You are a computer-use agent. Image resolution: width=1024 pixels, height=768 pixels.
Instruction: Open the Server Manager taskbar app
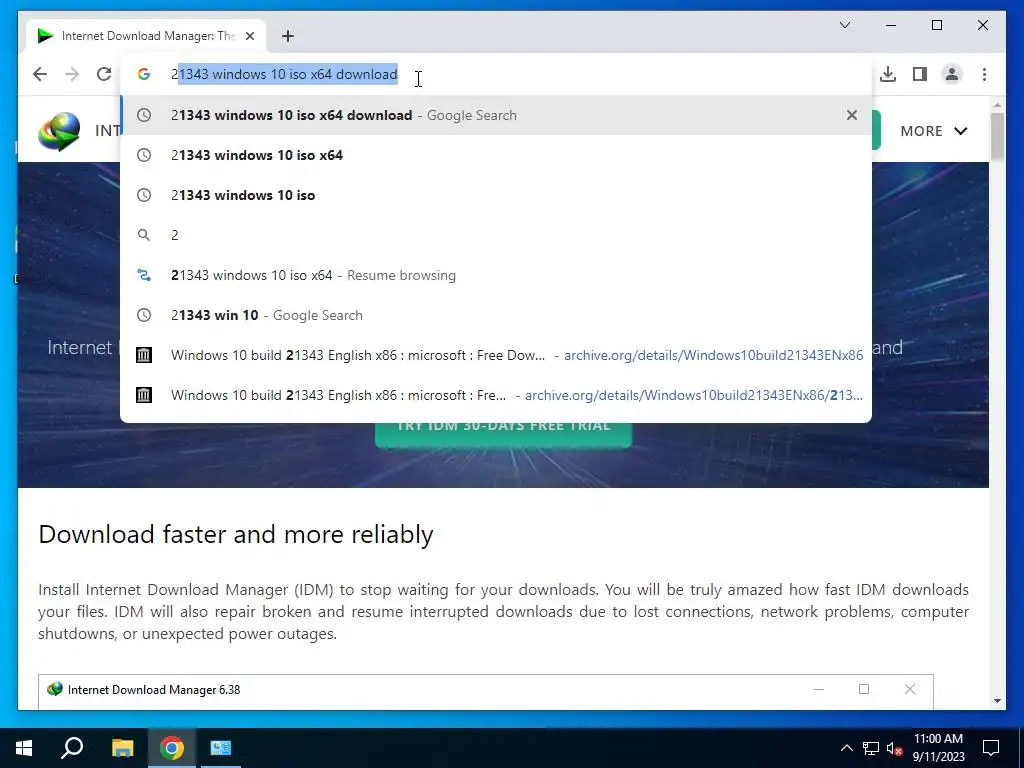pos(221,748)
